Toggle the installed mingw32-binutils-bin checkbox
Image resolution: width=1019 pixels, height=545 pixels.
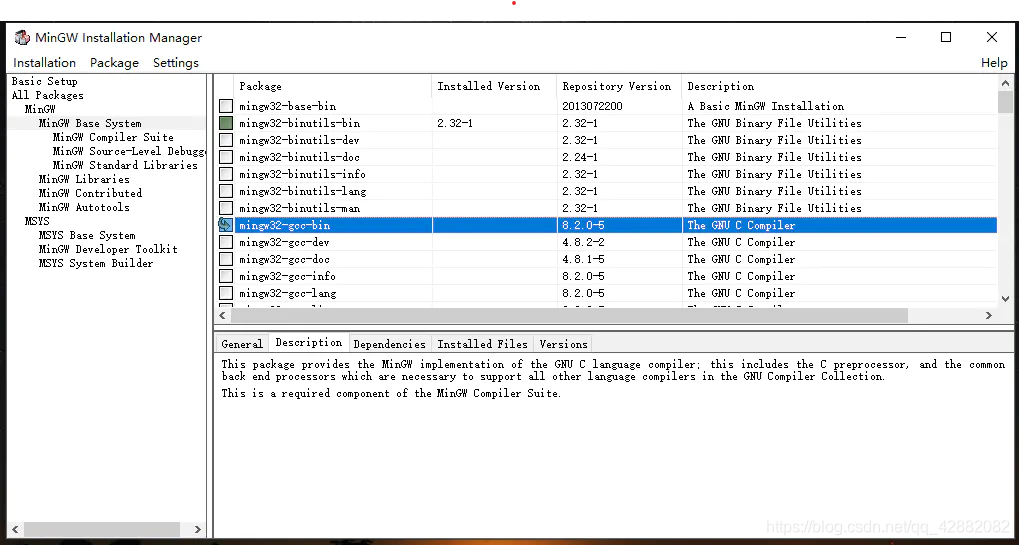226,123
